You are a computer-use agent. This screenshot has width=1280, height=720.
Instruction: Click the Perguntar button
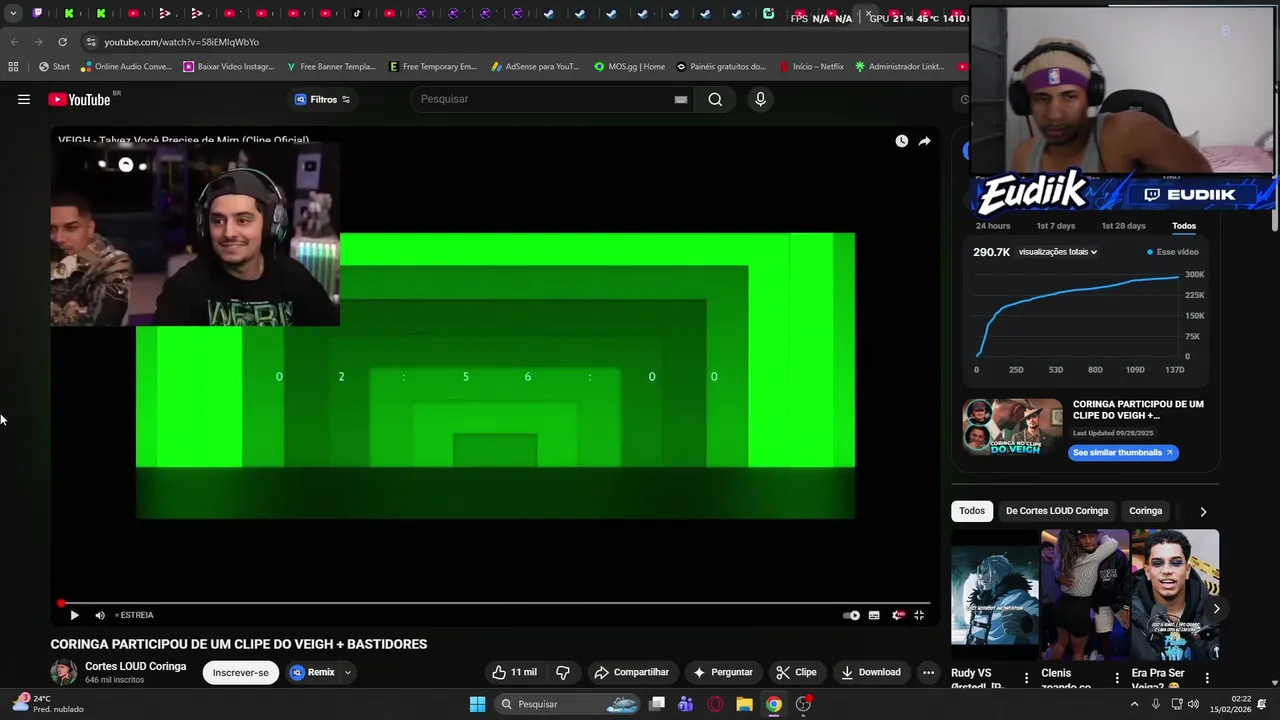(x=723, y=672)
